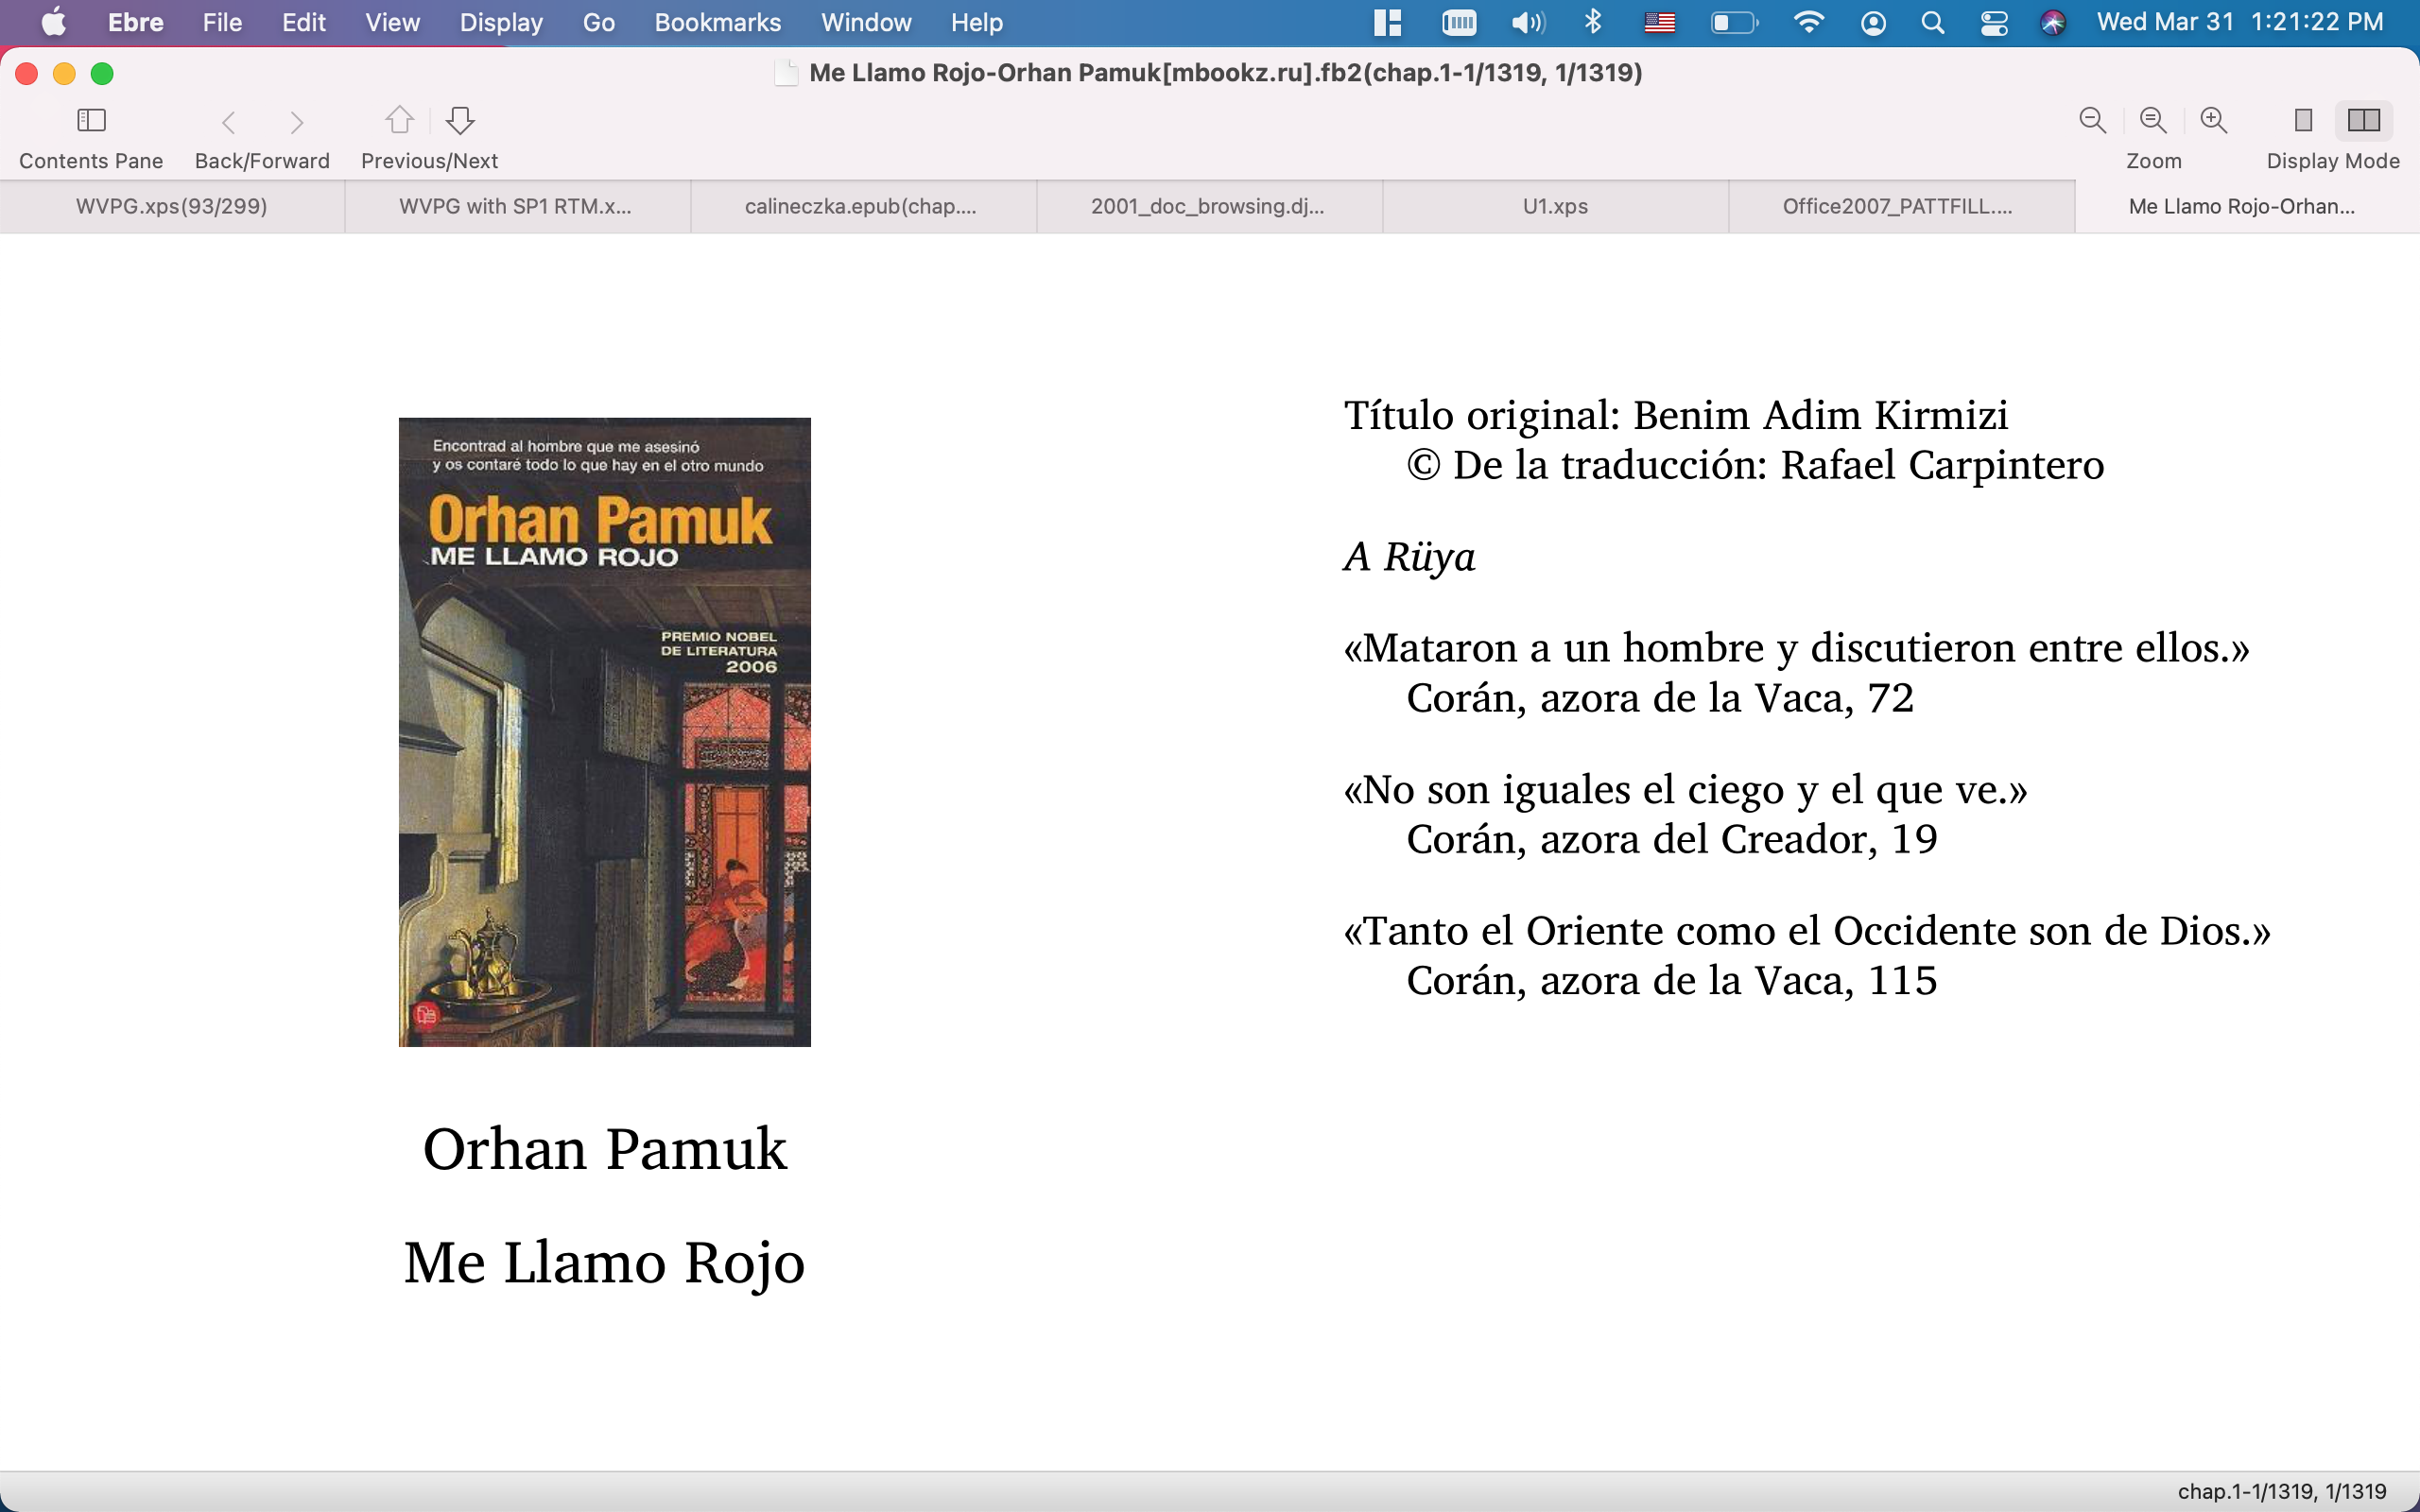Click the memory monitor menu bar icon
Viewport: 2420px width, 1512px height.
coord(1459,22)
